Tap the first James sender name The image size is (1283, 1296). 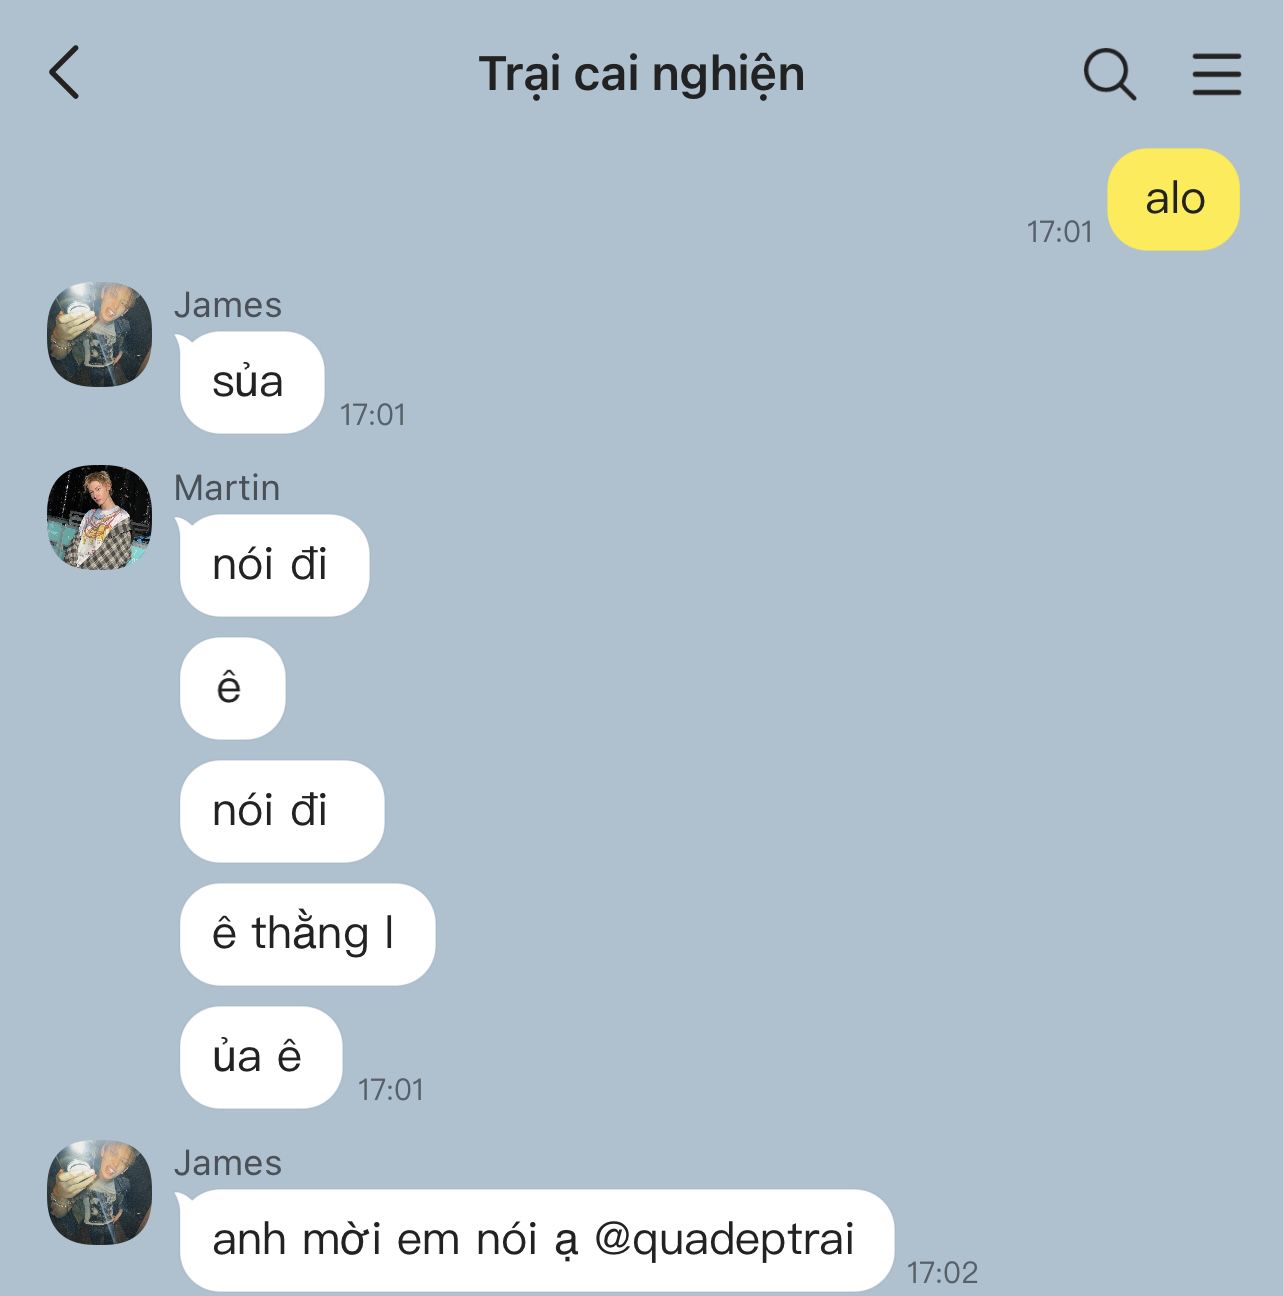coord(228,305)
